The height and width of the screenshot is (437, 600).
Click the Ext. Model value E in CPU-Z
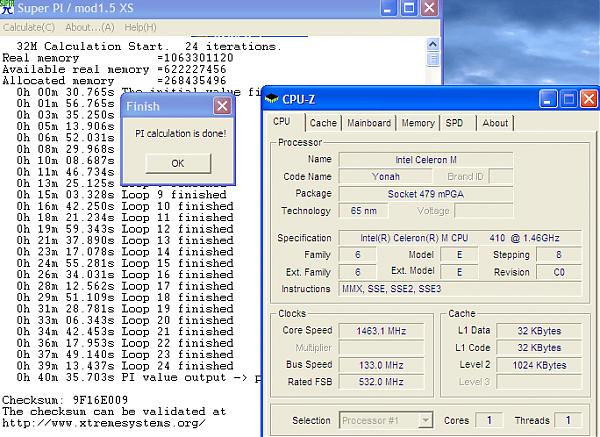click(x=459, y=272)
